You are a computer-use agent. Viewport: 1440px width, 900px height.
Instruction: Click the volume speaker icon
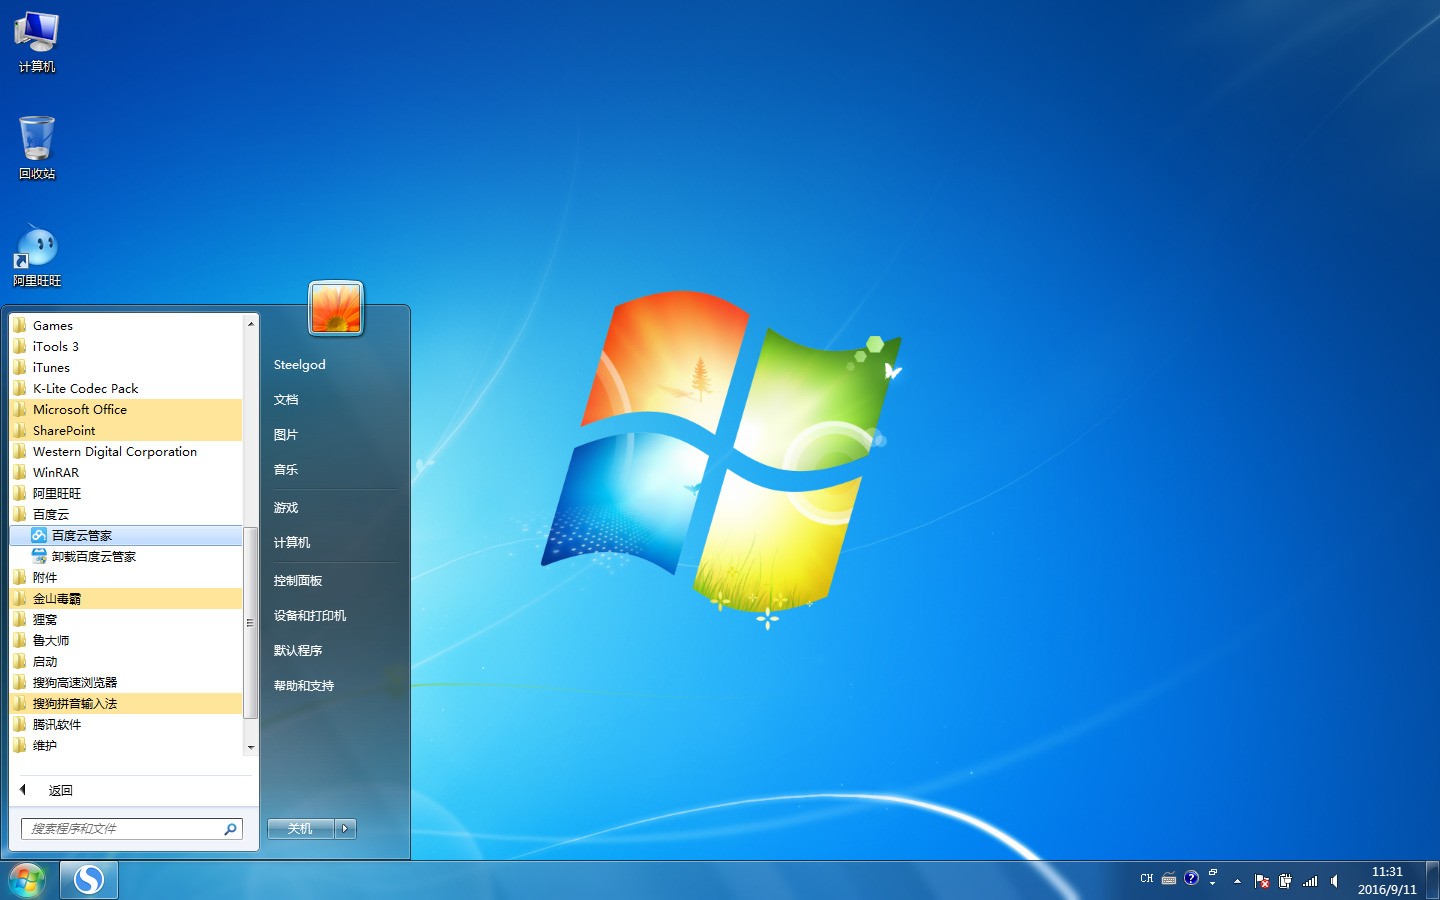(1334, 881)
